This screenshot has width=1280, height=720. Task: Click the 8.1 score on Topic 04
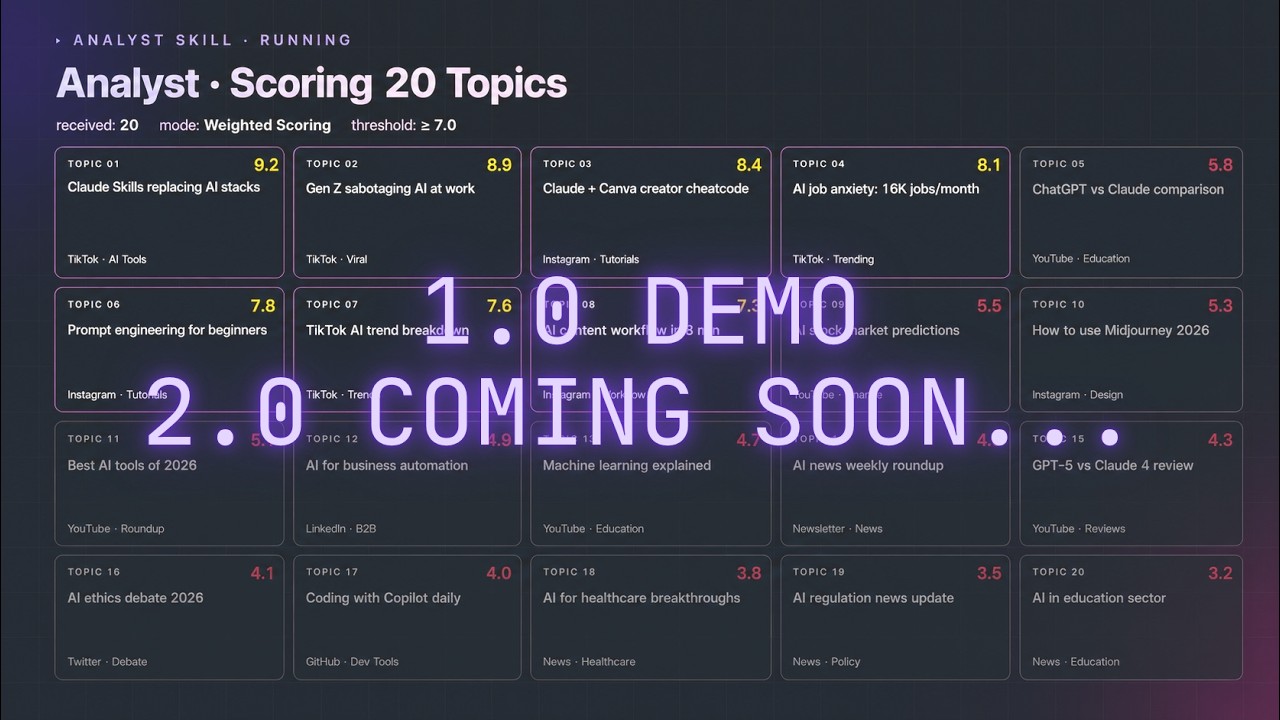coord(989,165)
